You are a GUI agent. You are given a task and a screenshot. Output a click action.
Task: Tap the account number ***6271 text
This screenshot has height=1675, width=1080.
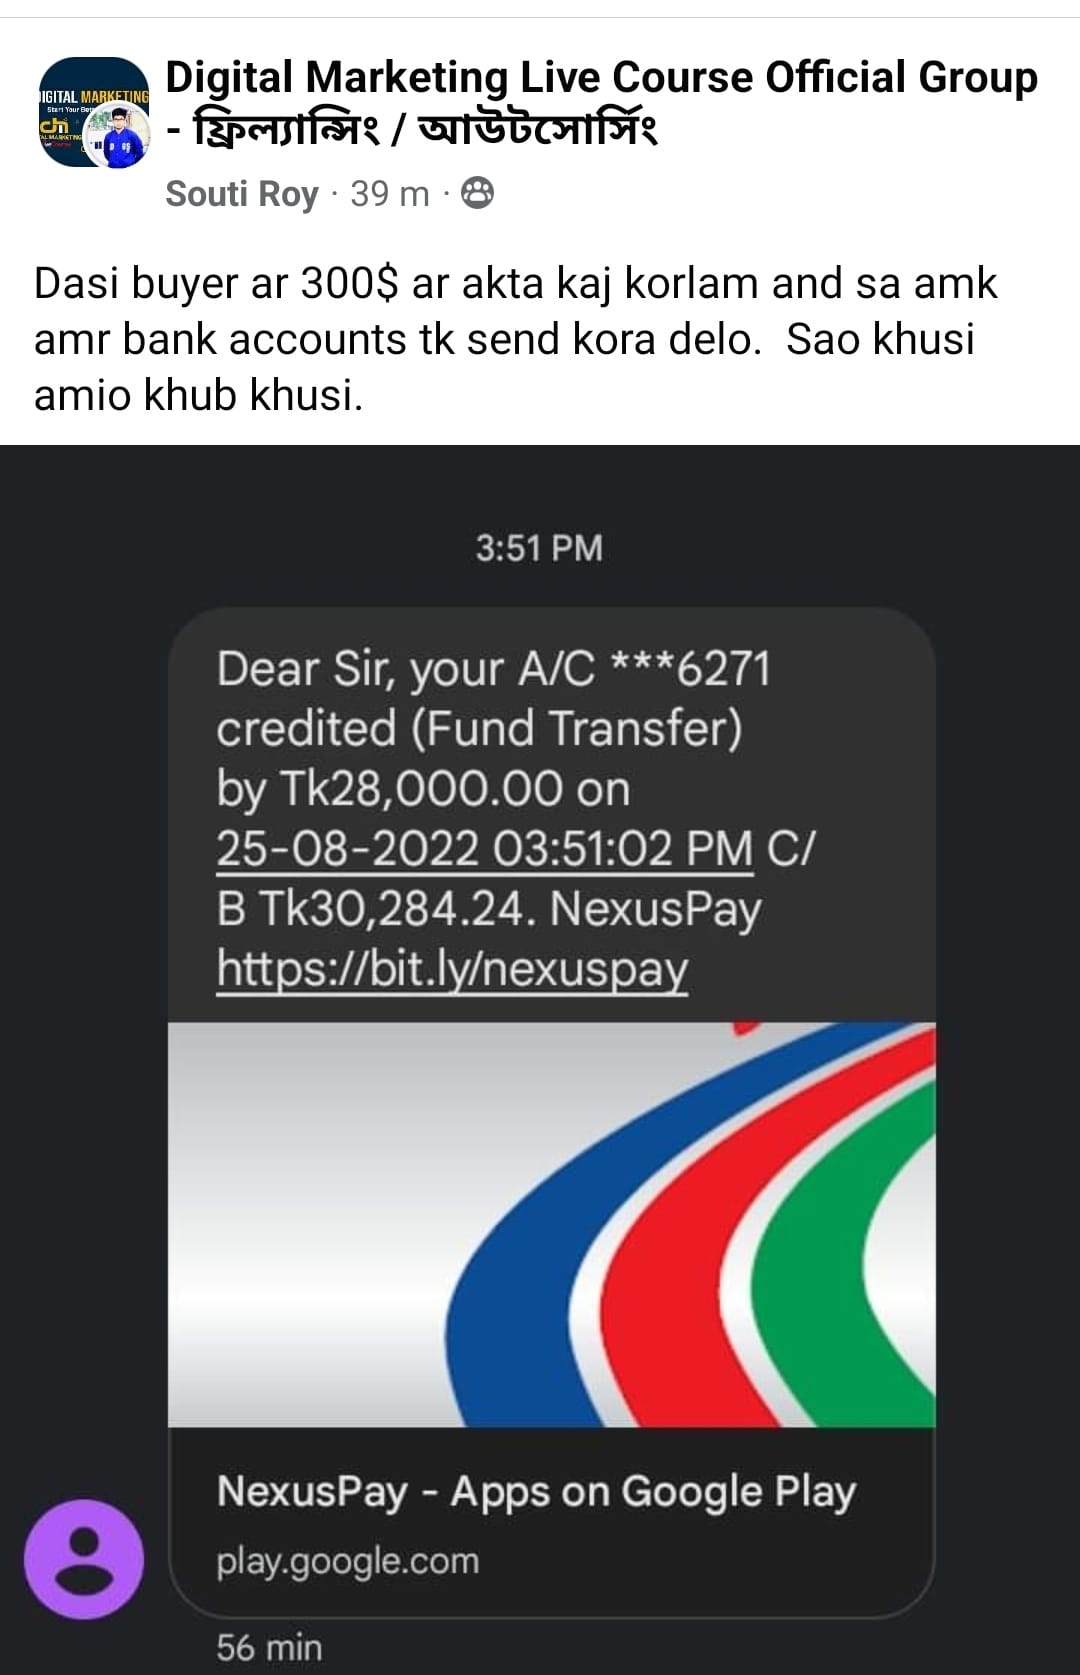690,669
